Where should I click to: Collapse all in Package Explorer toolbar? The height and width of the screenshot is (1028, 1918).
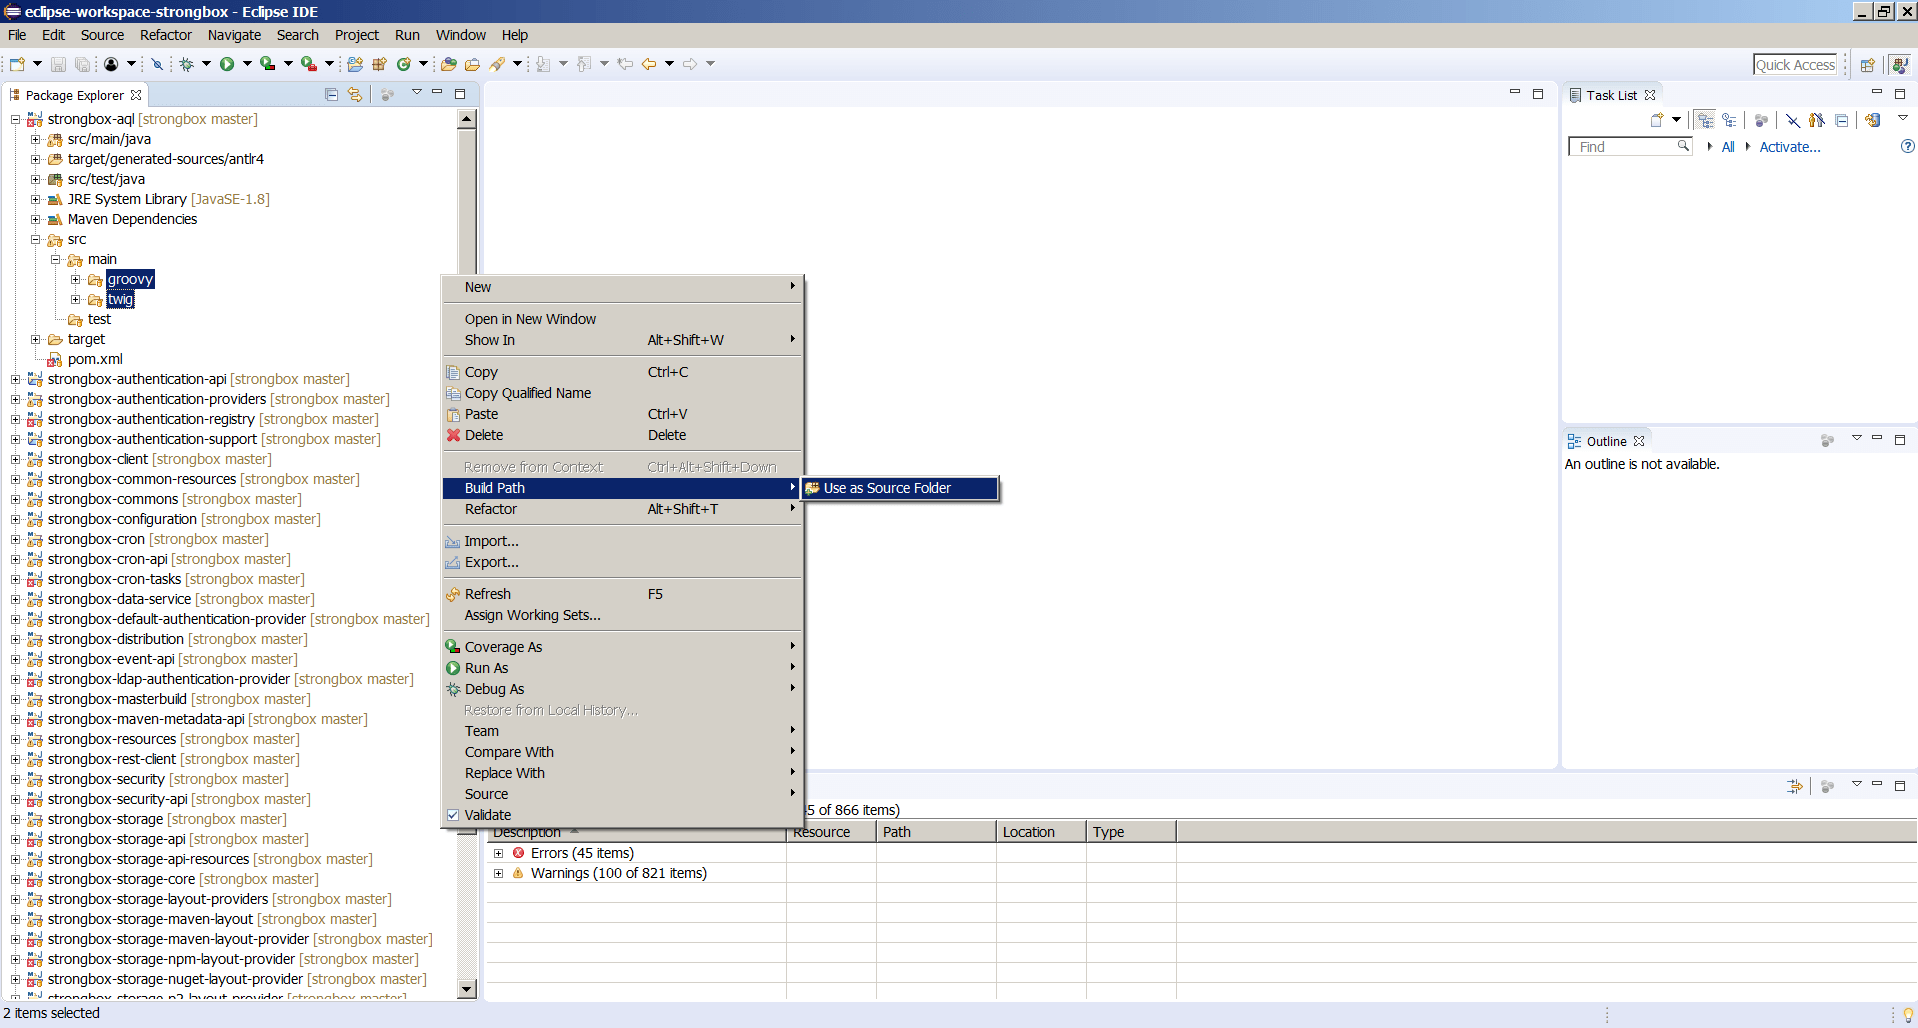(x=331, y=94)
